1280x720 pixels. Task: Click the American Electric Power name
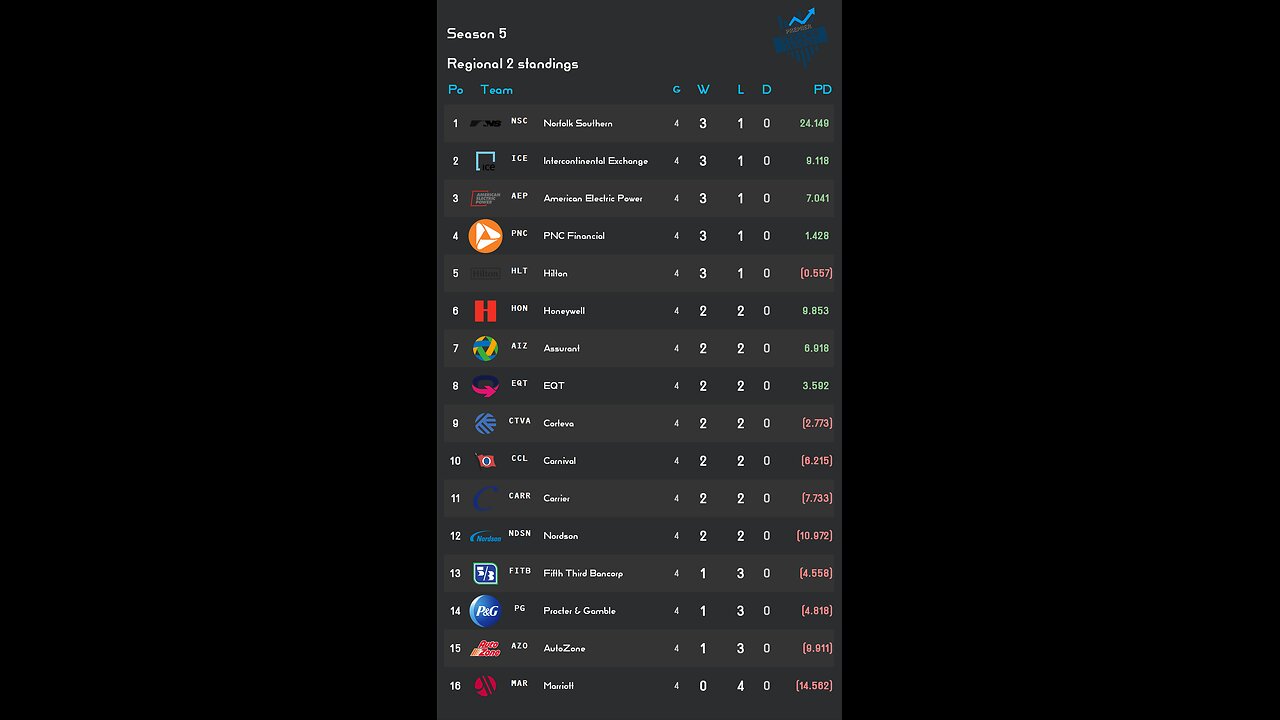(x=593, y=198)
